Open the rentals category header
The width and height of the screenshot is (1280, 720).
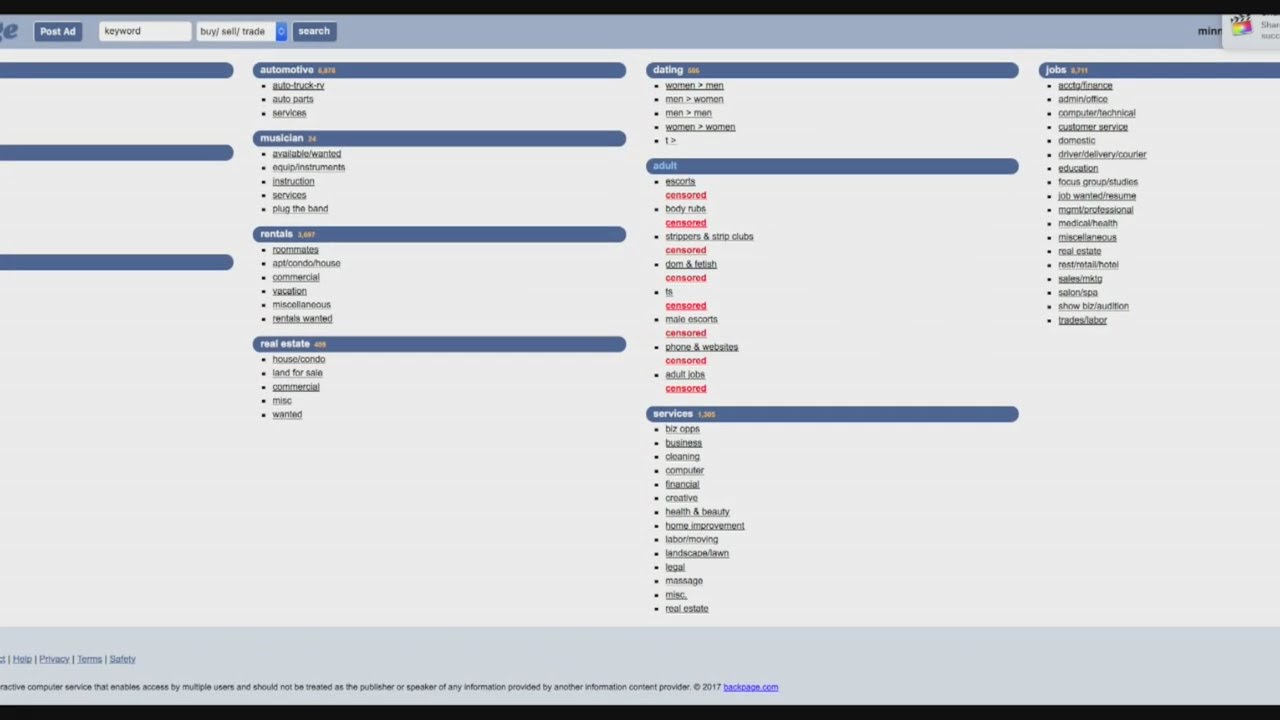(x=439, y=234)
